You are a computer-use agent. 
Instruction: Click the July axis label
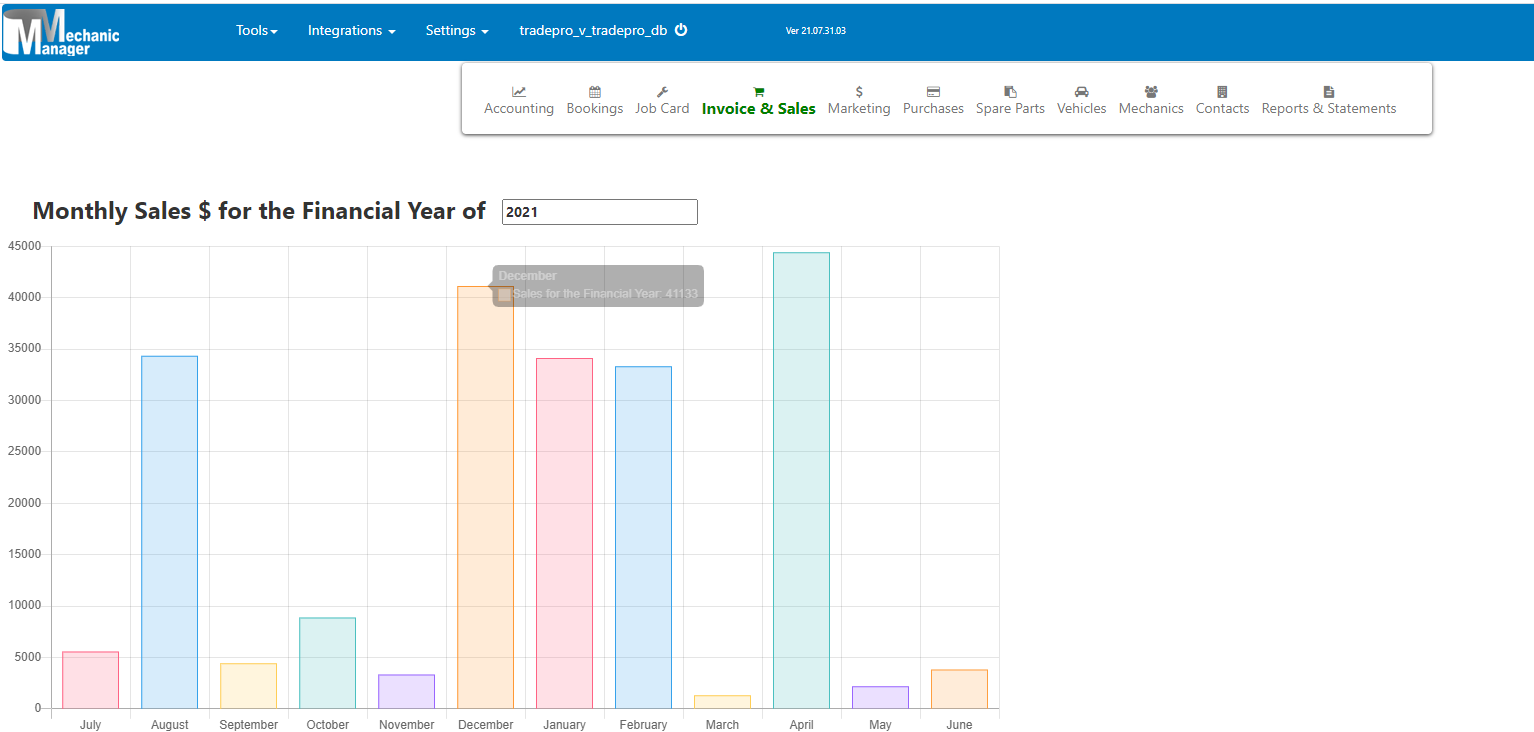[90, 725]
